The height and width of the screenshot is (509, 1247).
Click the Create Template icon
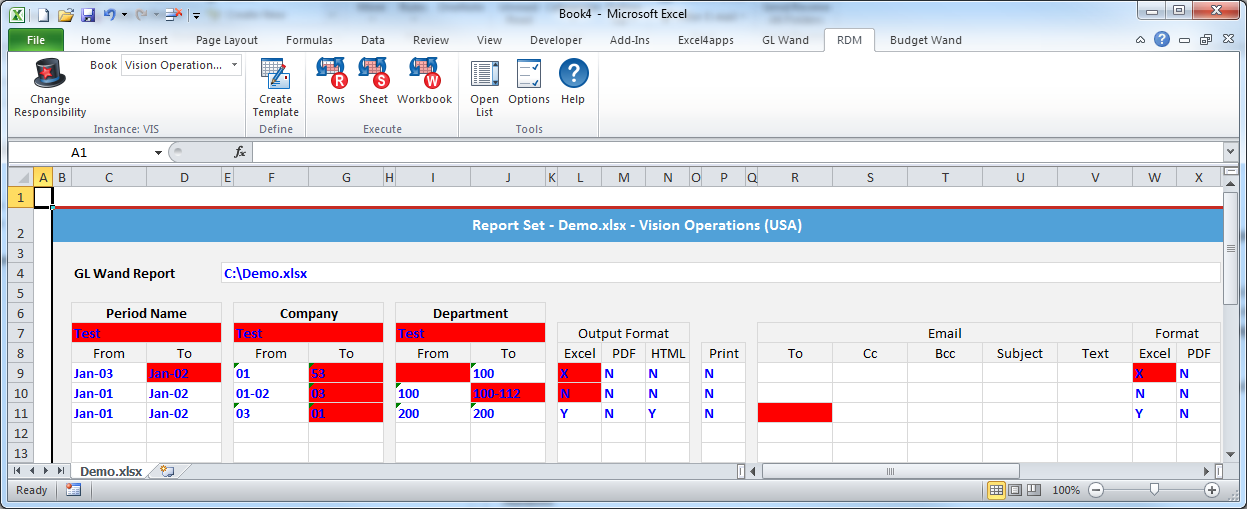click(275, 74)
